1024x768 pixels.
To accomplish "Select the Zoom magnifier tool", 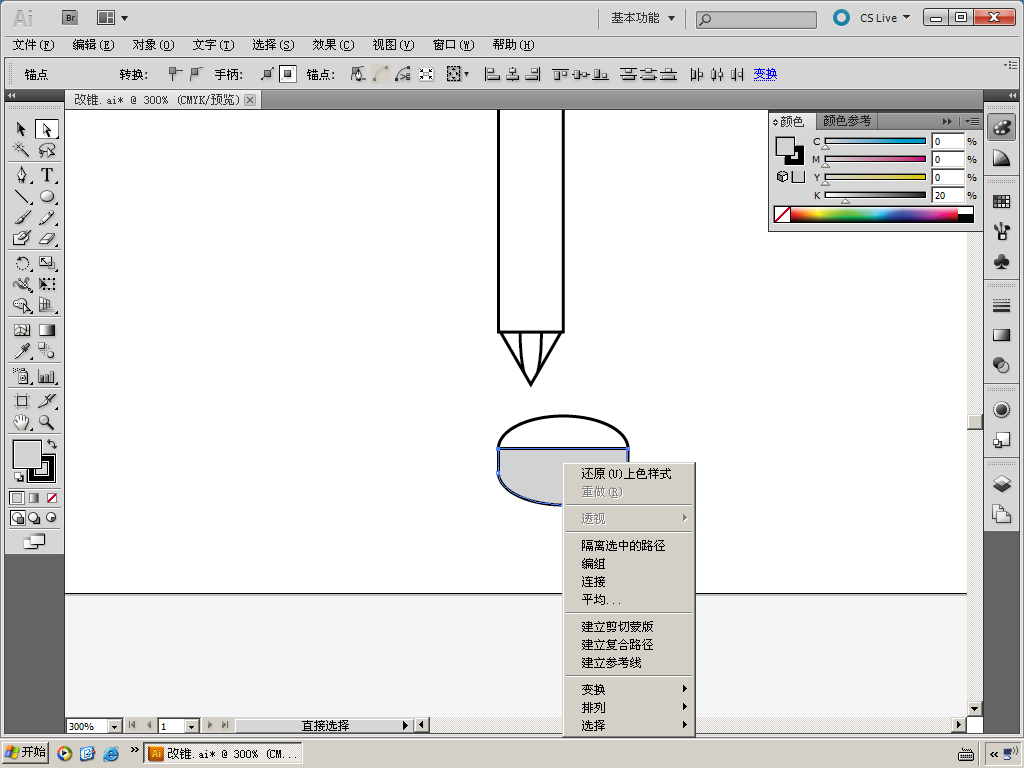I will [46, 423].
